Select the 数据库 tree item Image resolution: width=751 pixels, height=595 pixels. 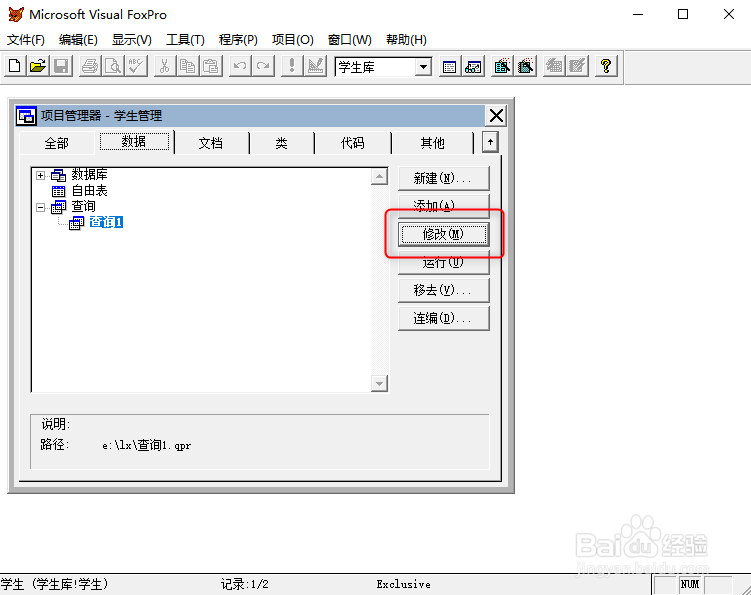click(x=89, y=174)
